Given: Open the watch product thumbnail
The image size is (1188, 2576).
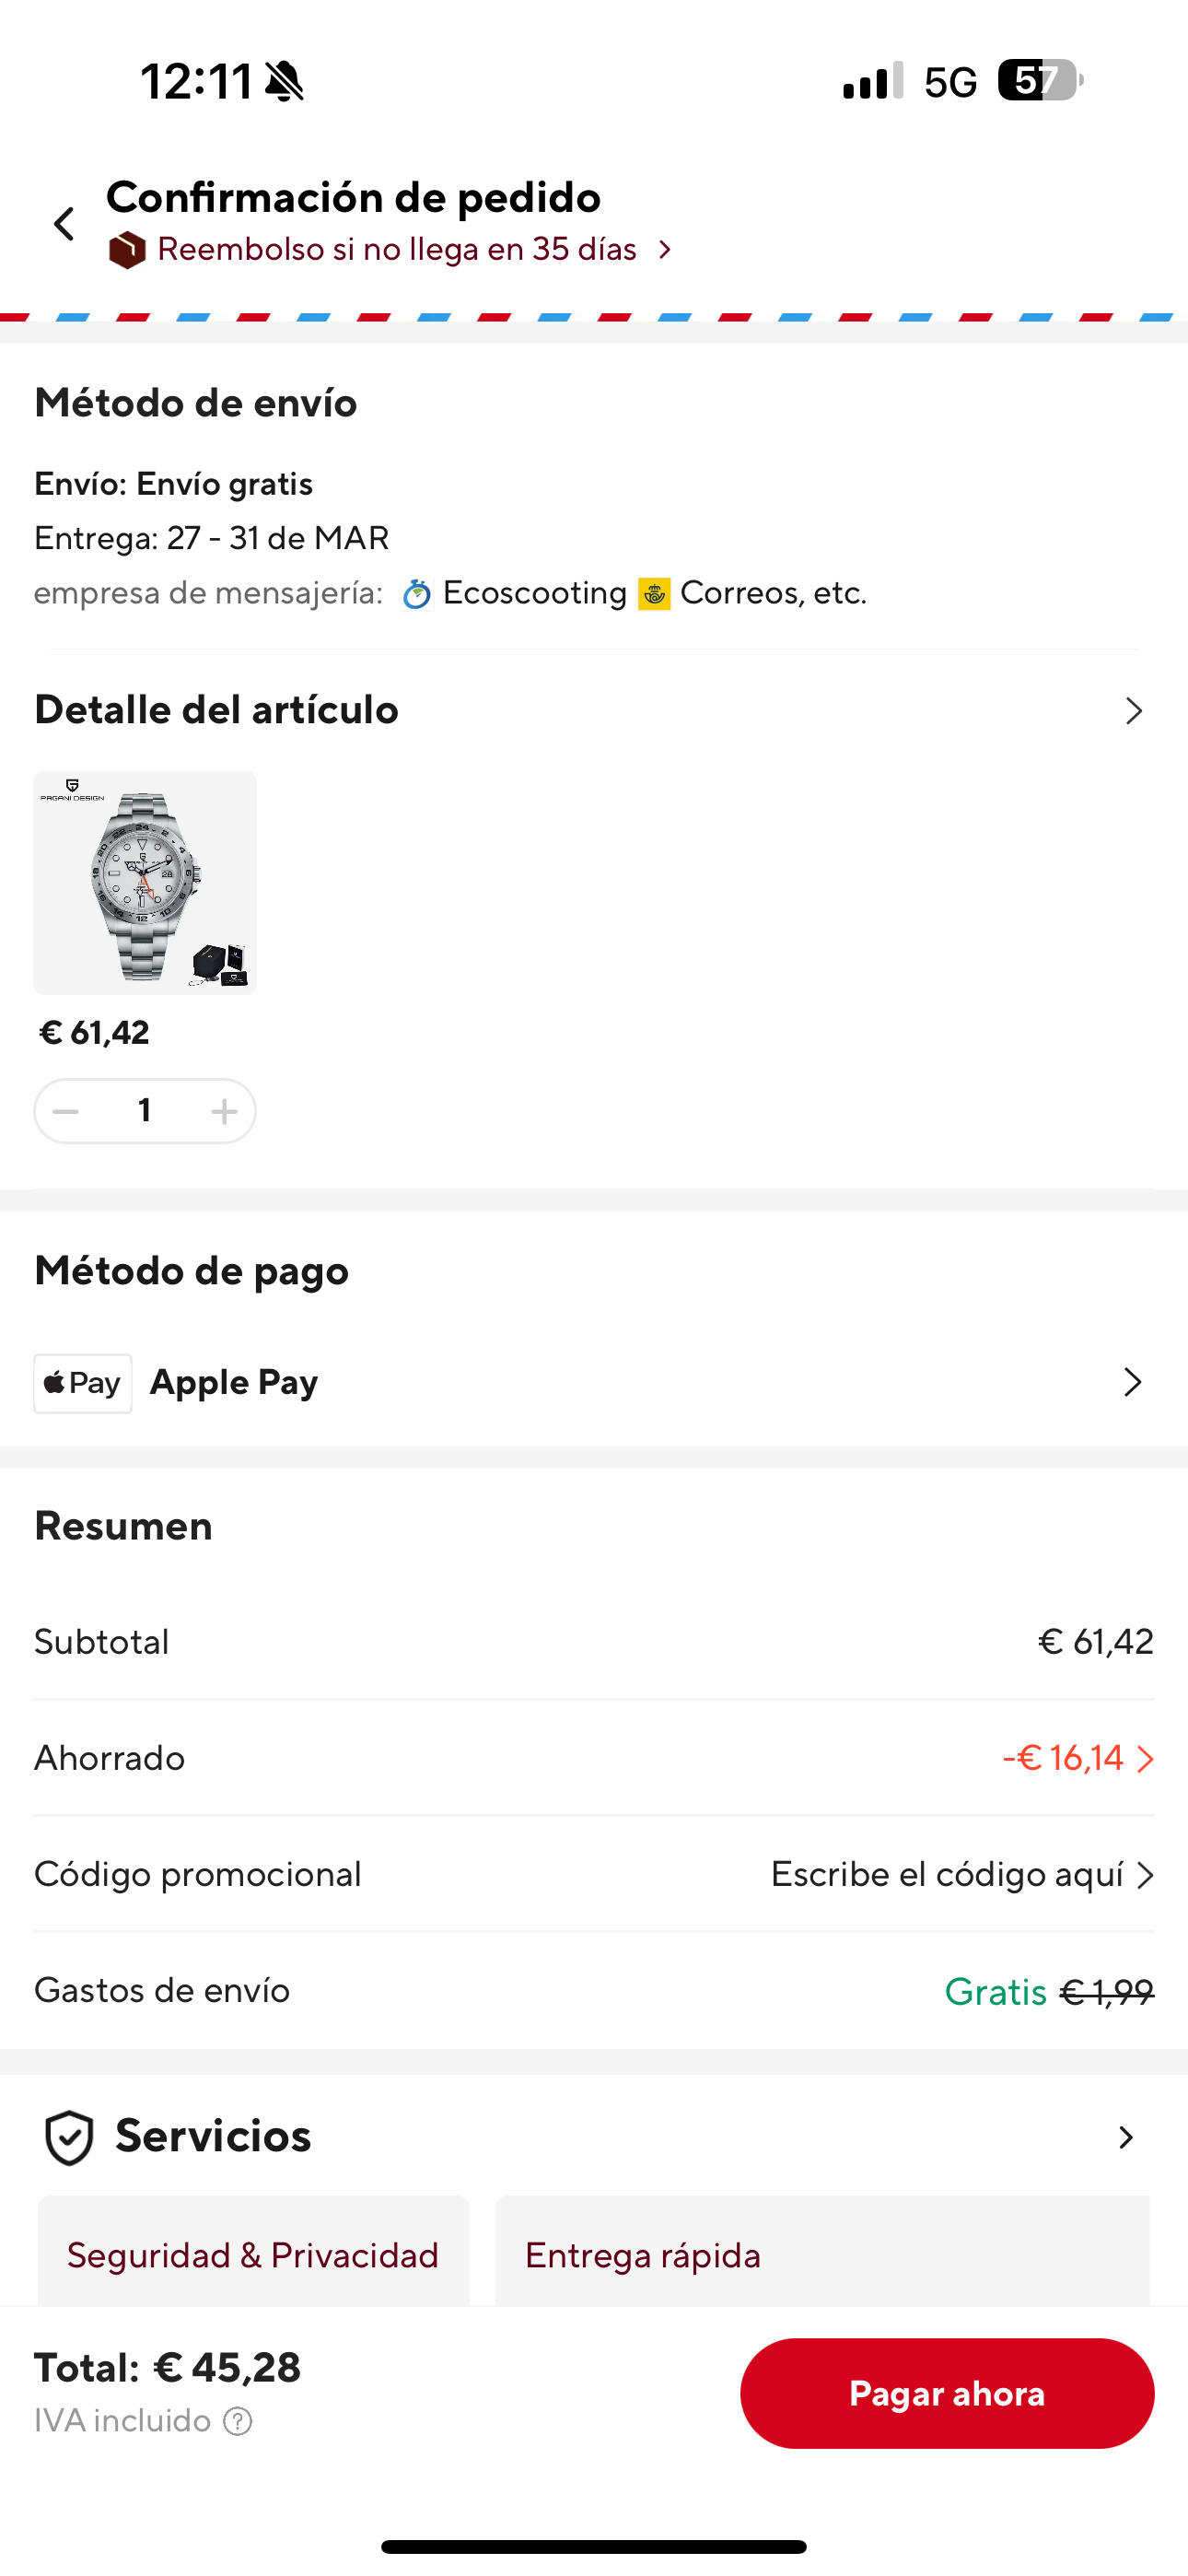Looking at the screenshot, I should click(x=145, y=883).
